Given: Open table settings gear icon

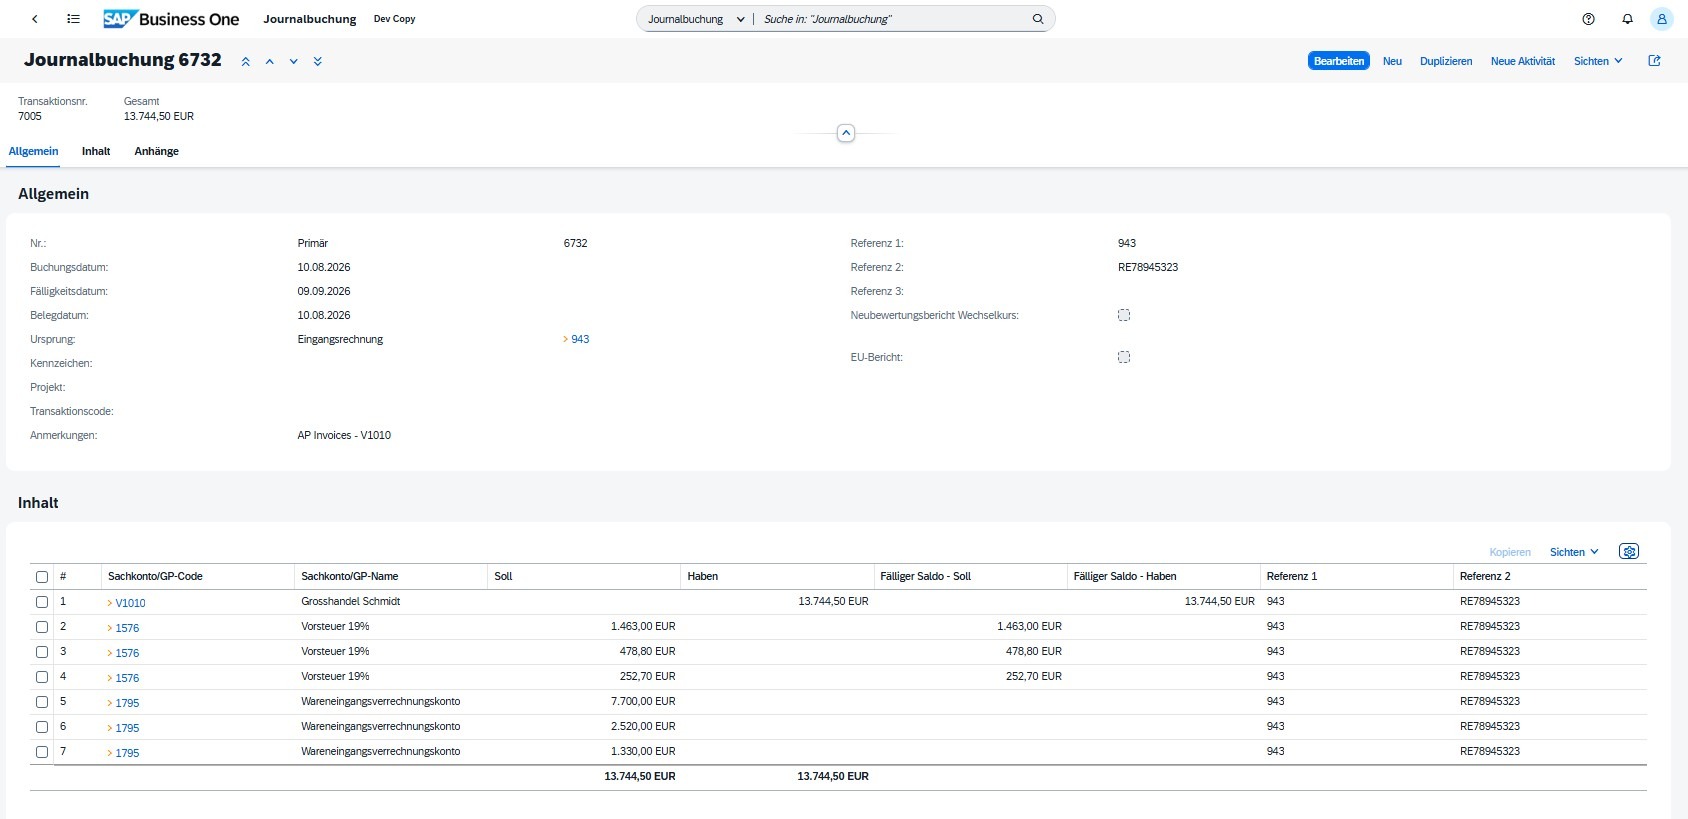Looking at the screenshot, I should click(x=1629, y=552).
